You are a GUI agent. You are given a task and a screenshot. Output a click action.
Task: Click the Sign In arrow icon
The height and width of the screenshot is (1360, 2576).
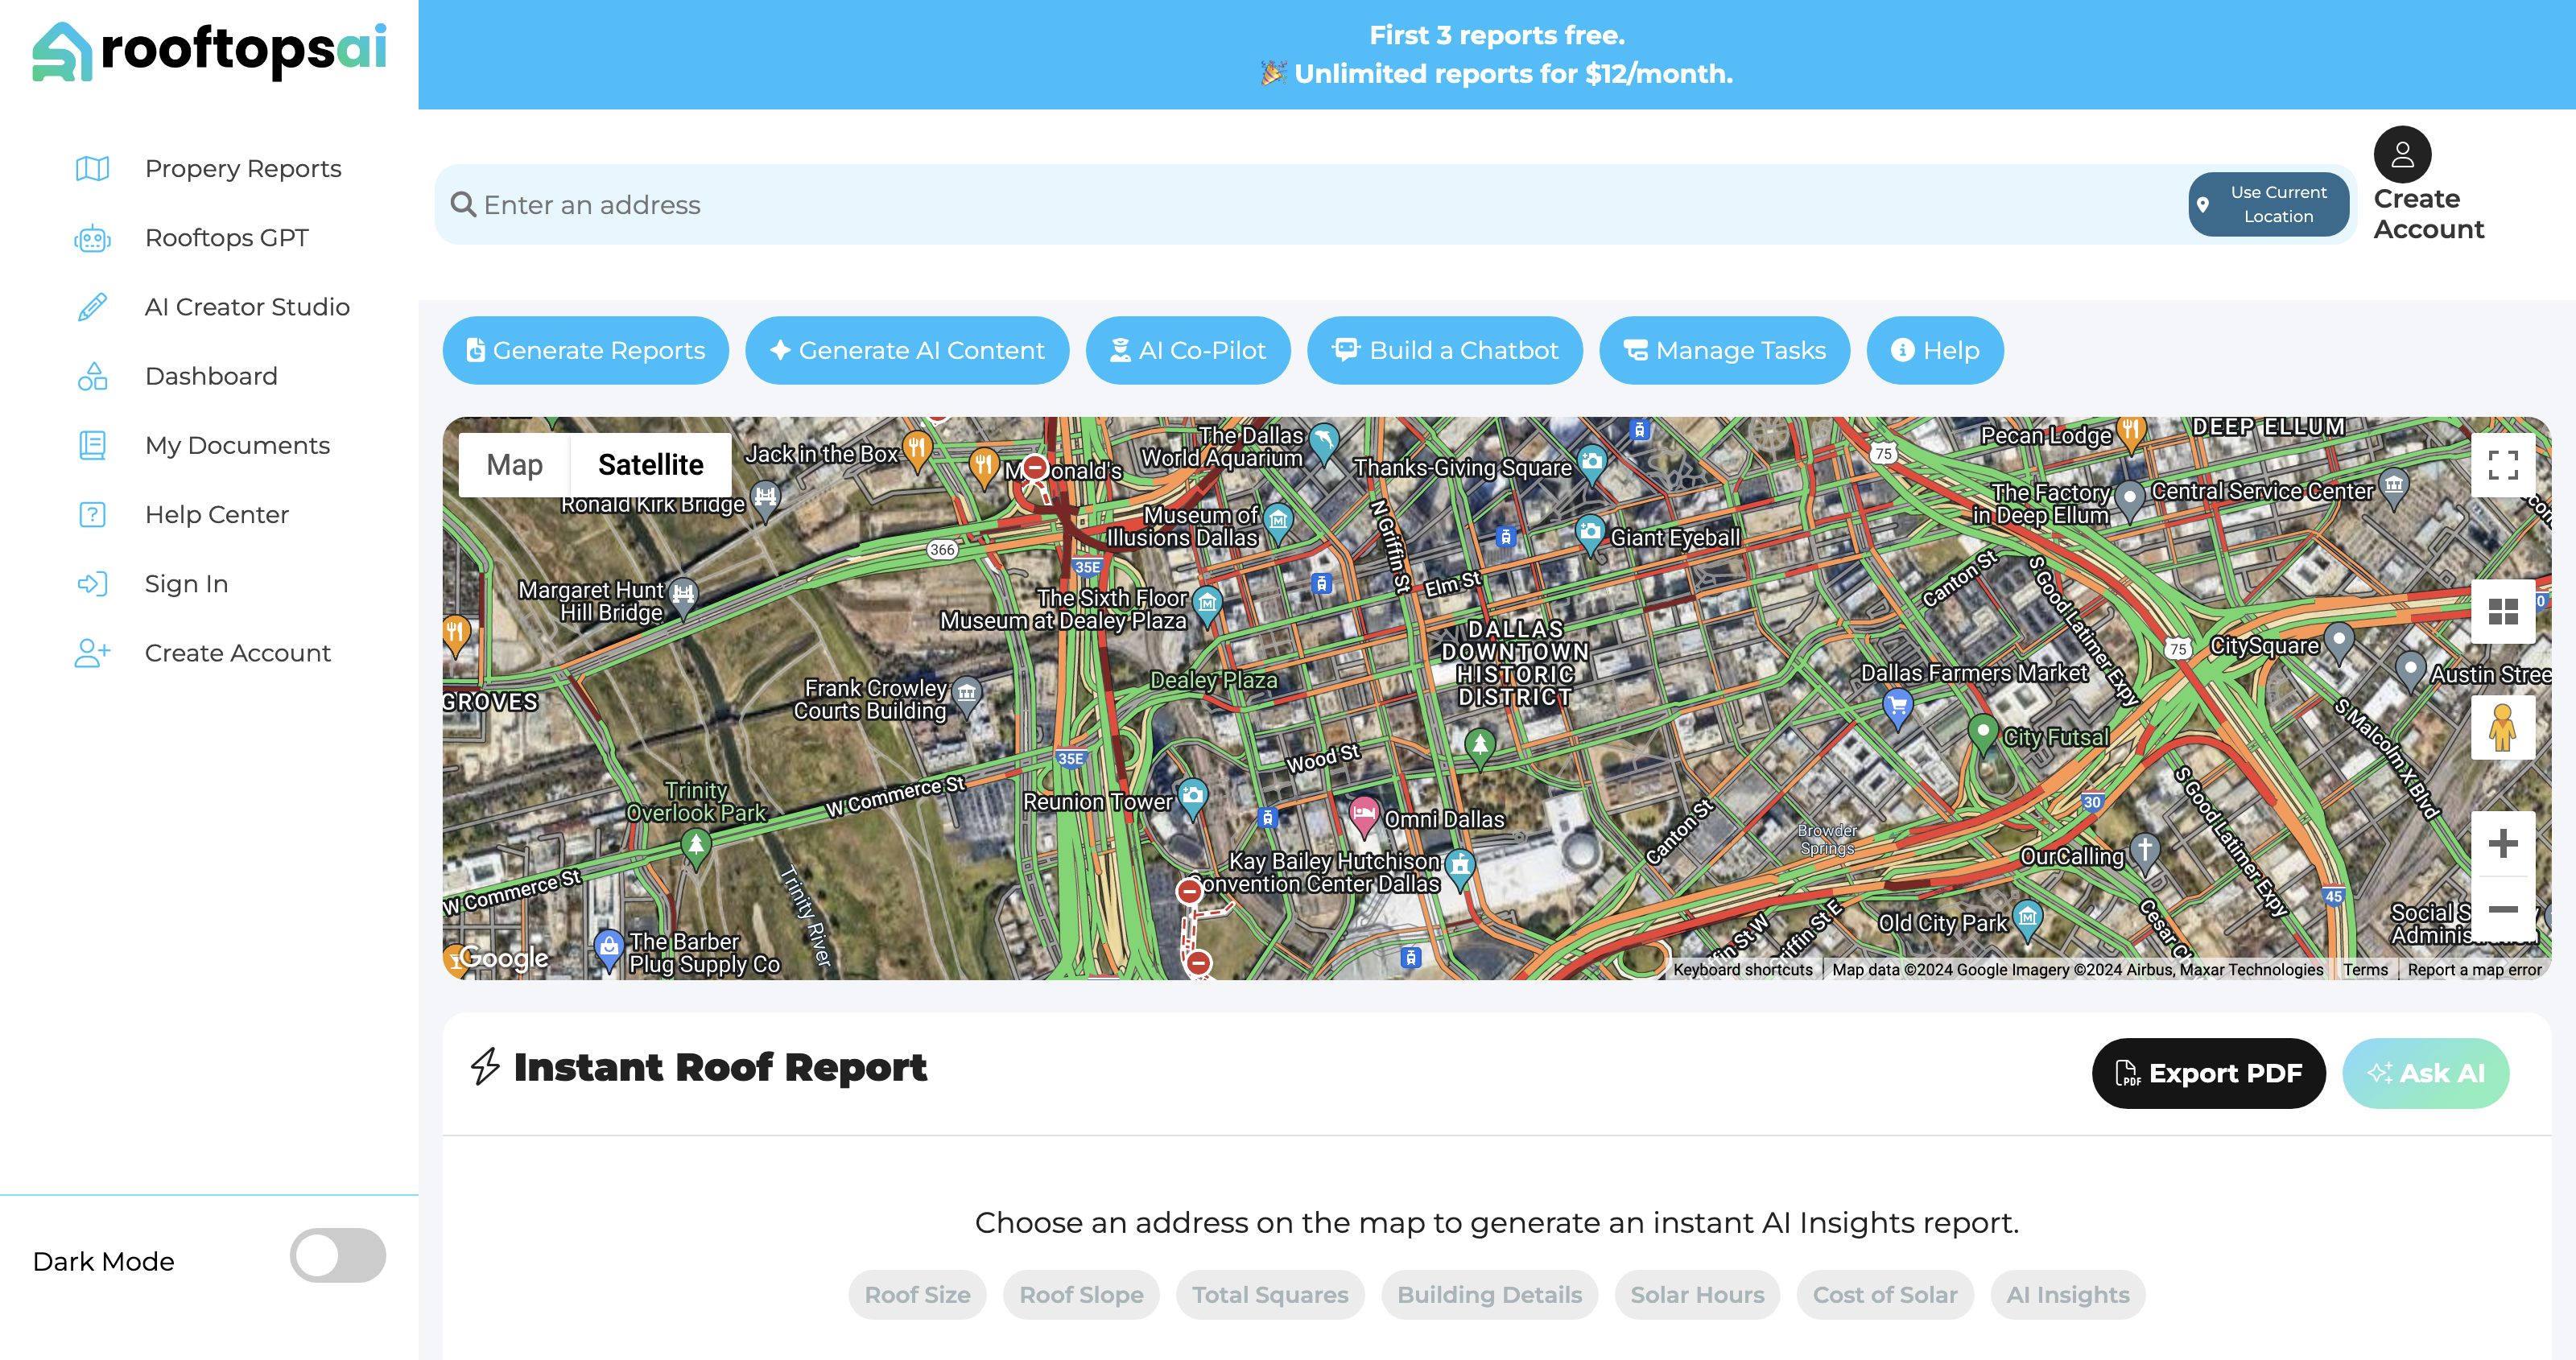[92, 583]
